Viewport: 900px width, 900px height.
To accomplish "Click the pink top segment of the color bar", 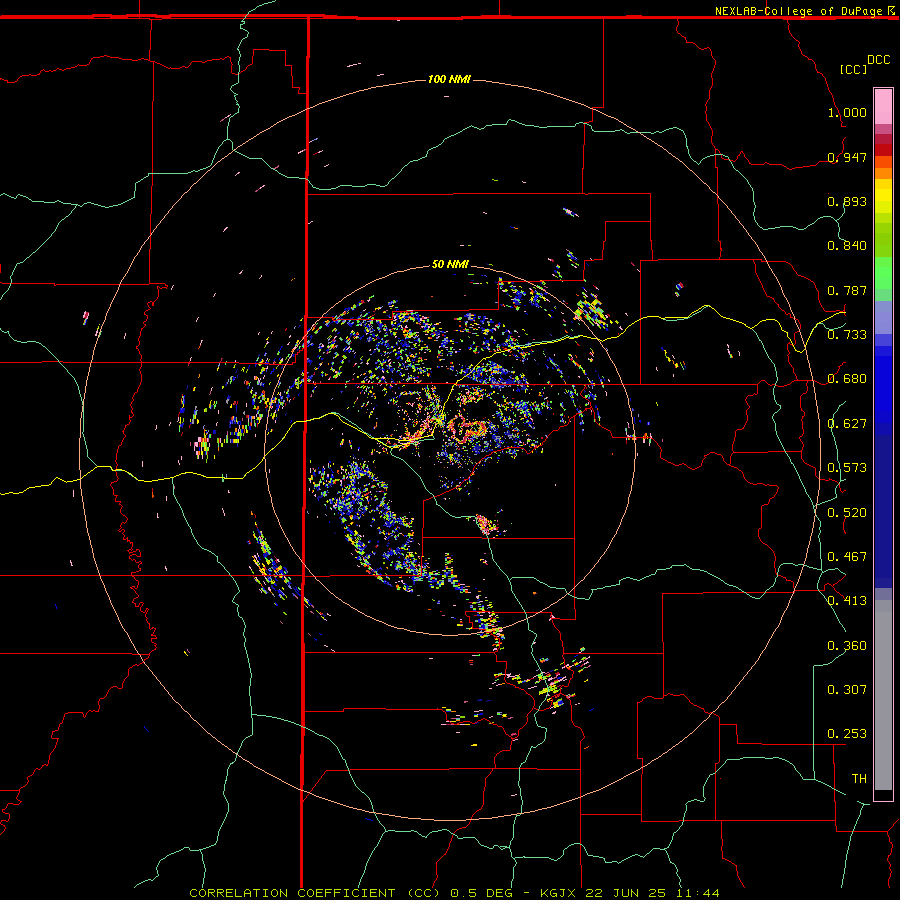I will [883, 107].
